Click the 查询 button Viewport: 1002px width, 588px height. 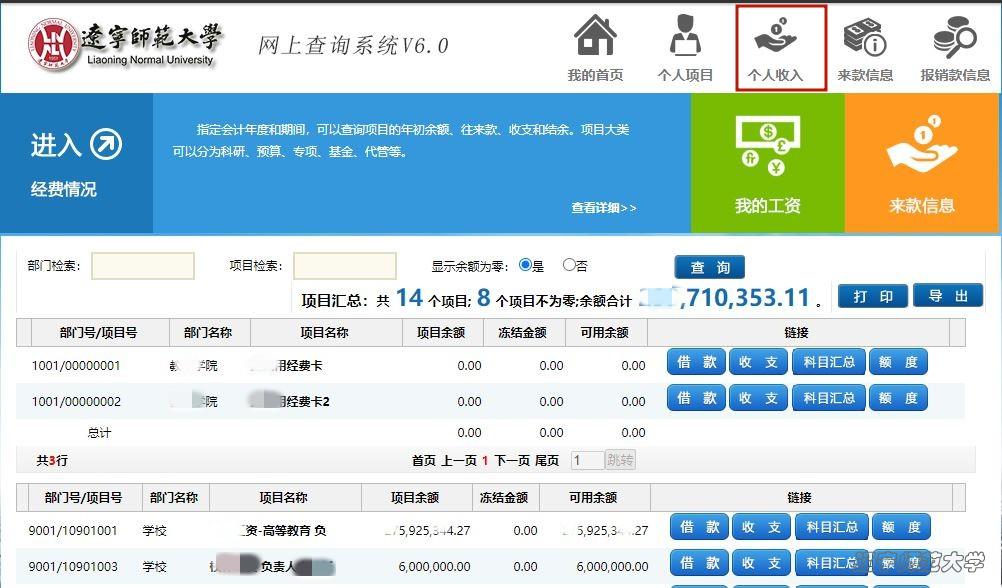pos(709,267)
